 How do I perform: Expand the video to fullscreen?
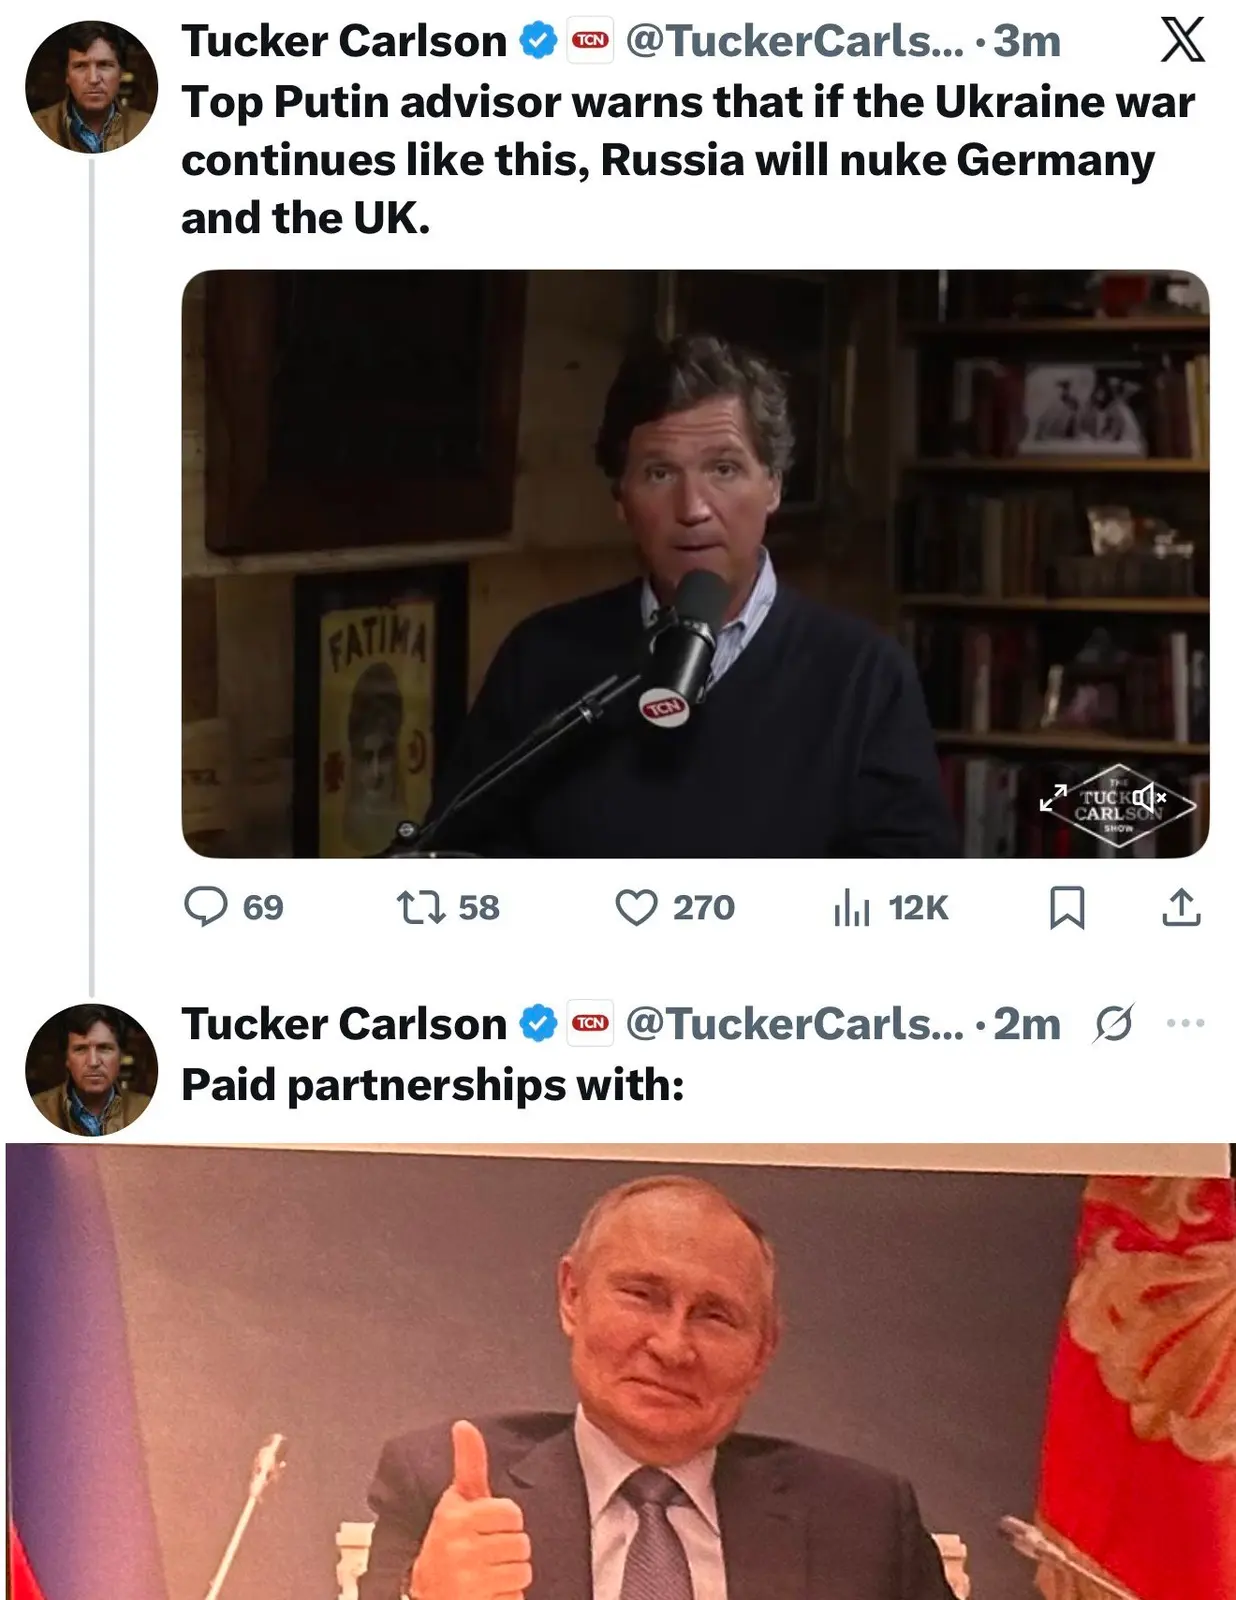tap(1053, 797)
